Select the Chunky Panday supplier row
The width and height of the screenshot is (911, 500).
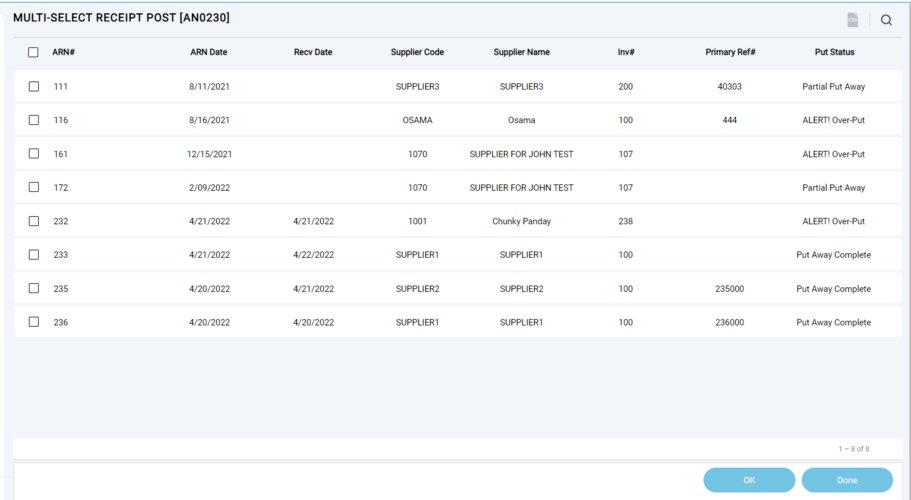coord(521,221)
